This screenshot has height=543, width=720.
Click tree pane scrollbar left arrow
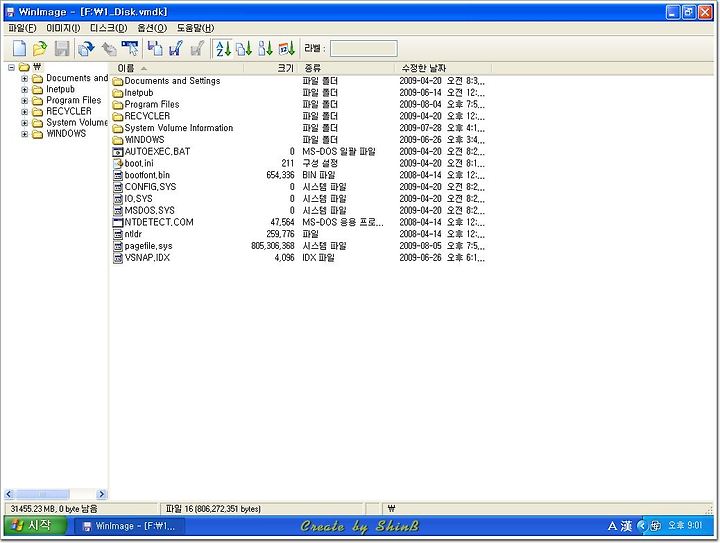tap(9, 494)
